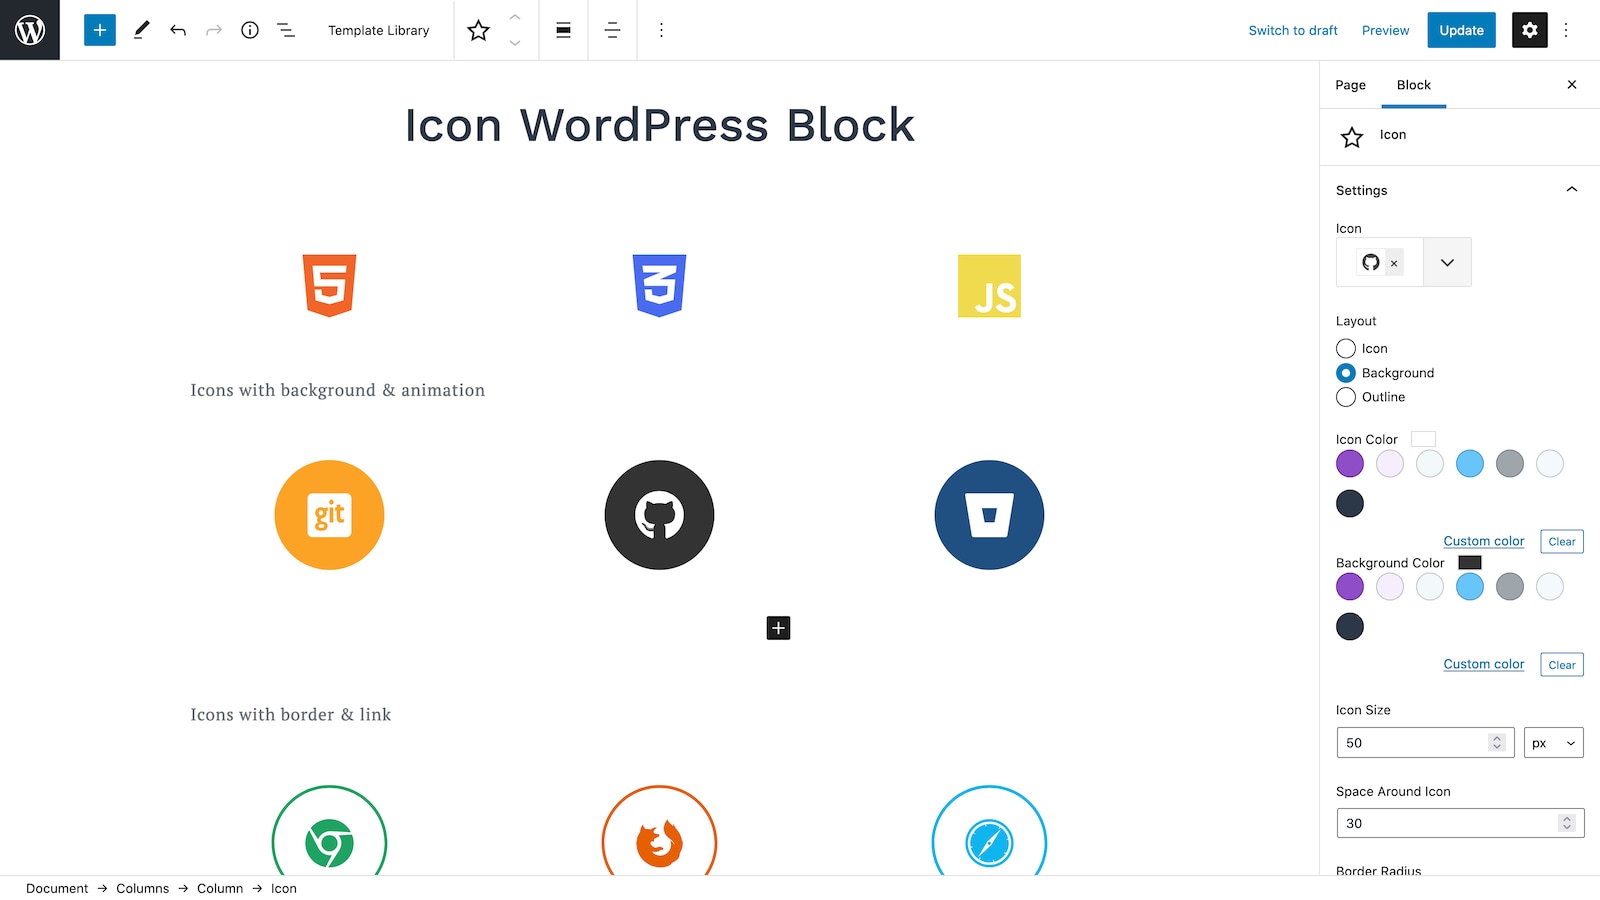Click the Space Around Icon field
The height and width of the screenshot is (900, 1600).
click(1460, 823)
